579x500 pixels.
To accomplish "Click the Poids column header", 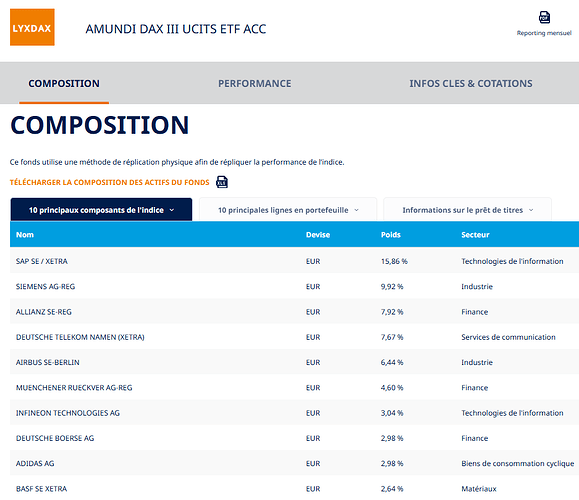I will [x=391, y=235].
